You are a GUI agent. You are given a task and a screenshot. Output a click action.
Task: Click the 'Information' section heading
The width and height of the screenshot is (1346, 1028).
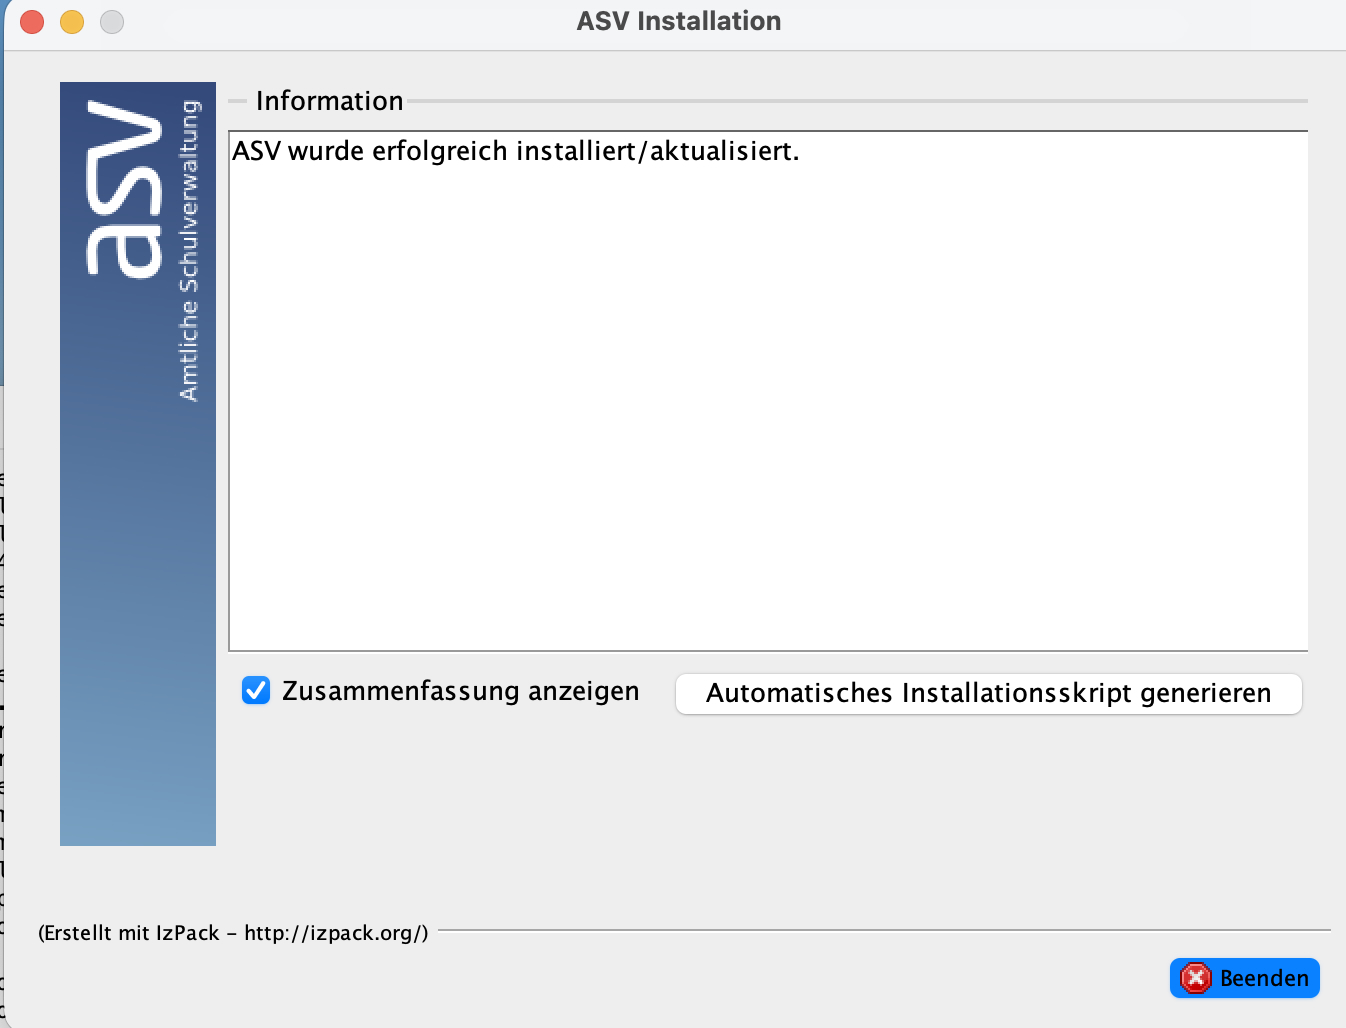329,101
